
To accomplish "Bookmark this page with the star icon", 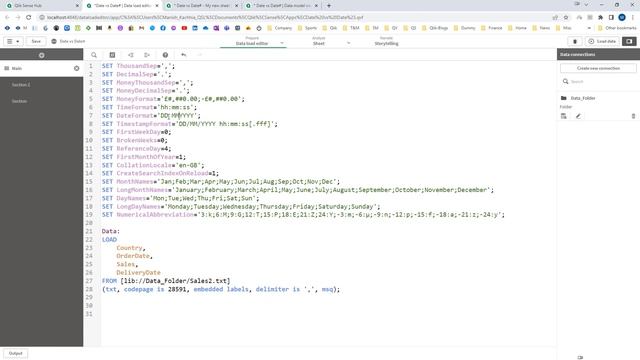I will 566,17.
